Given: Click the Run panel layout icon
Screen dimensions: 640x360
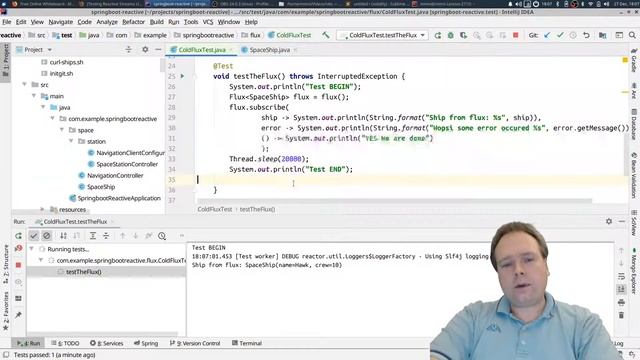Looking at the screenshot, I should [x=18, y=298].
